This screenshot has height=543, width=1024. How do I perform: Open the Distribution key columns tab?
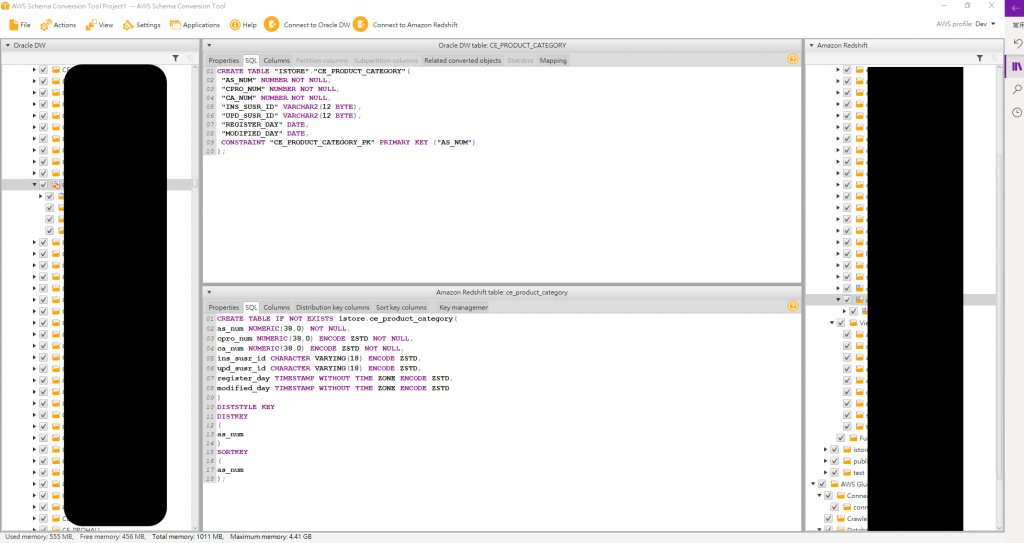pos(332,307)
